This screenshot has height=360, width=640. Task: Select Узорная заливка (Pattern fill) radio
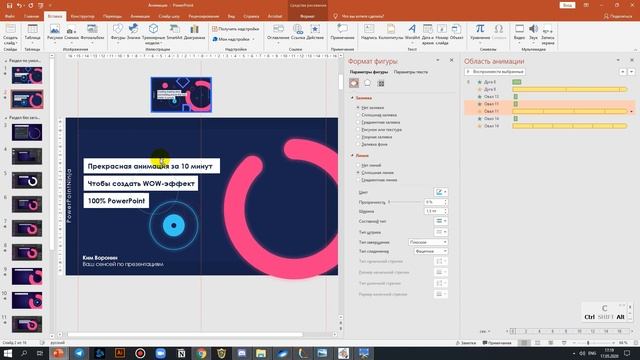click(358, 137)
